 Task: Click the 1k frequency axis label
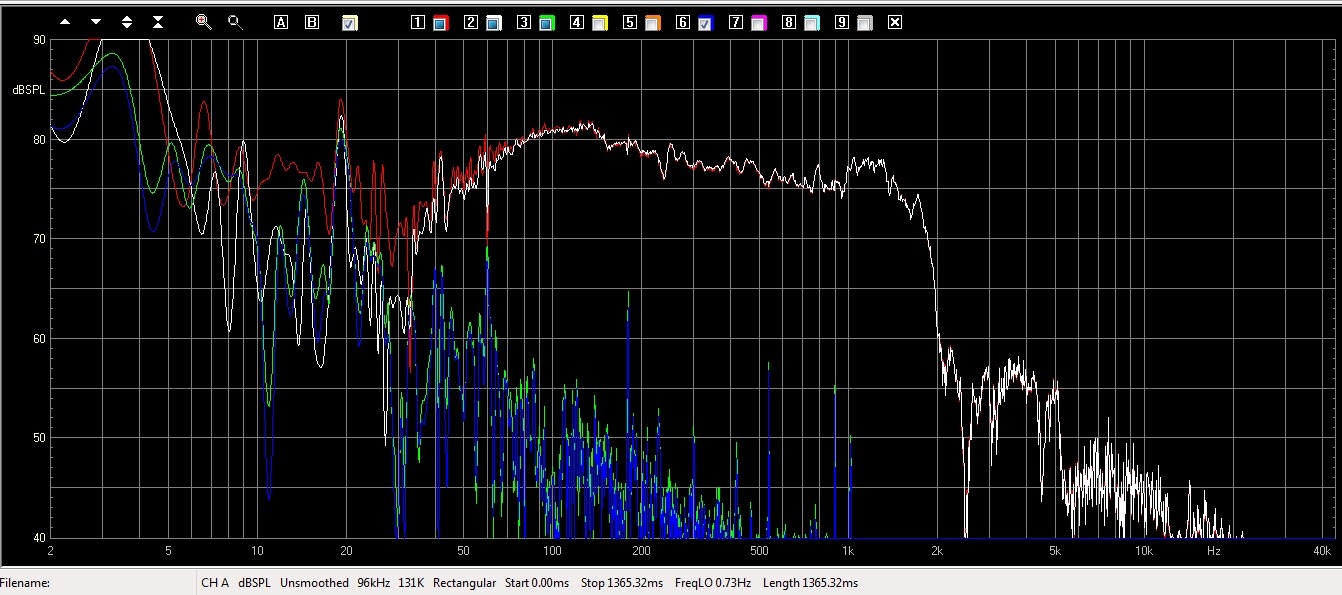(x=847, y=551)
